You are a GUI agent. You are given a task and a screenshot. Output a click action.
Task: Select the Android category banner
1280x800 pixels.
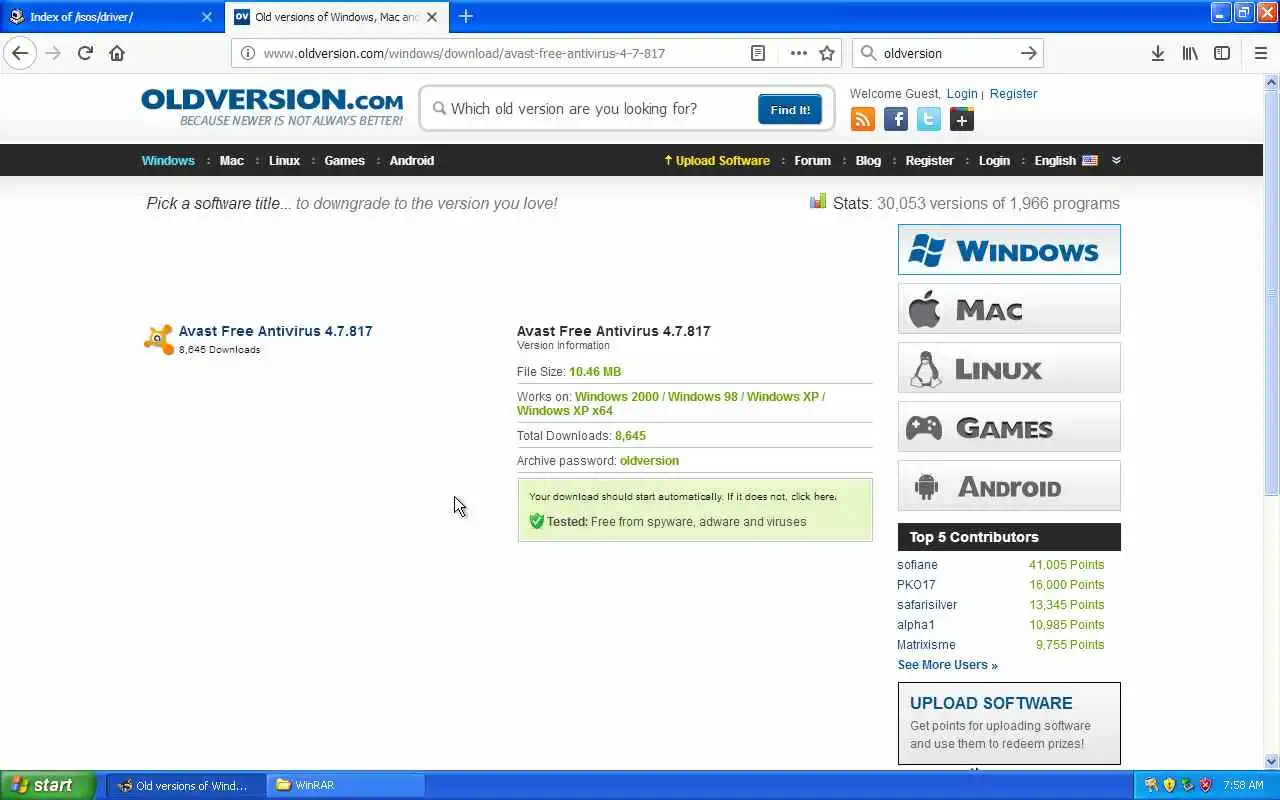1009,486
